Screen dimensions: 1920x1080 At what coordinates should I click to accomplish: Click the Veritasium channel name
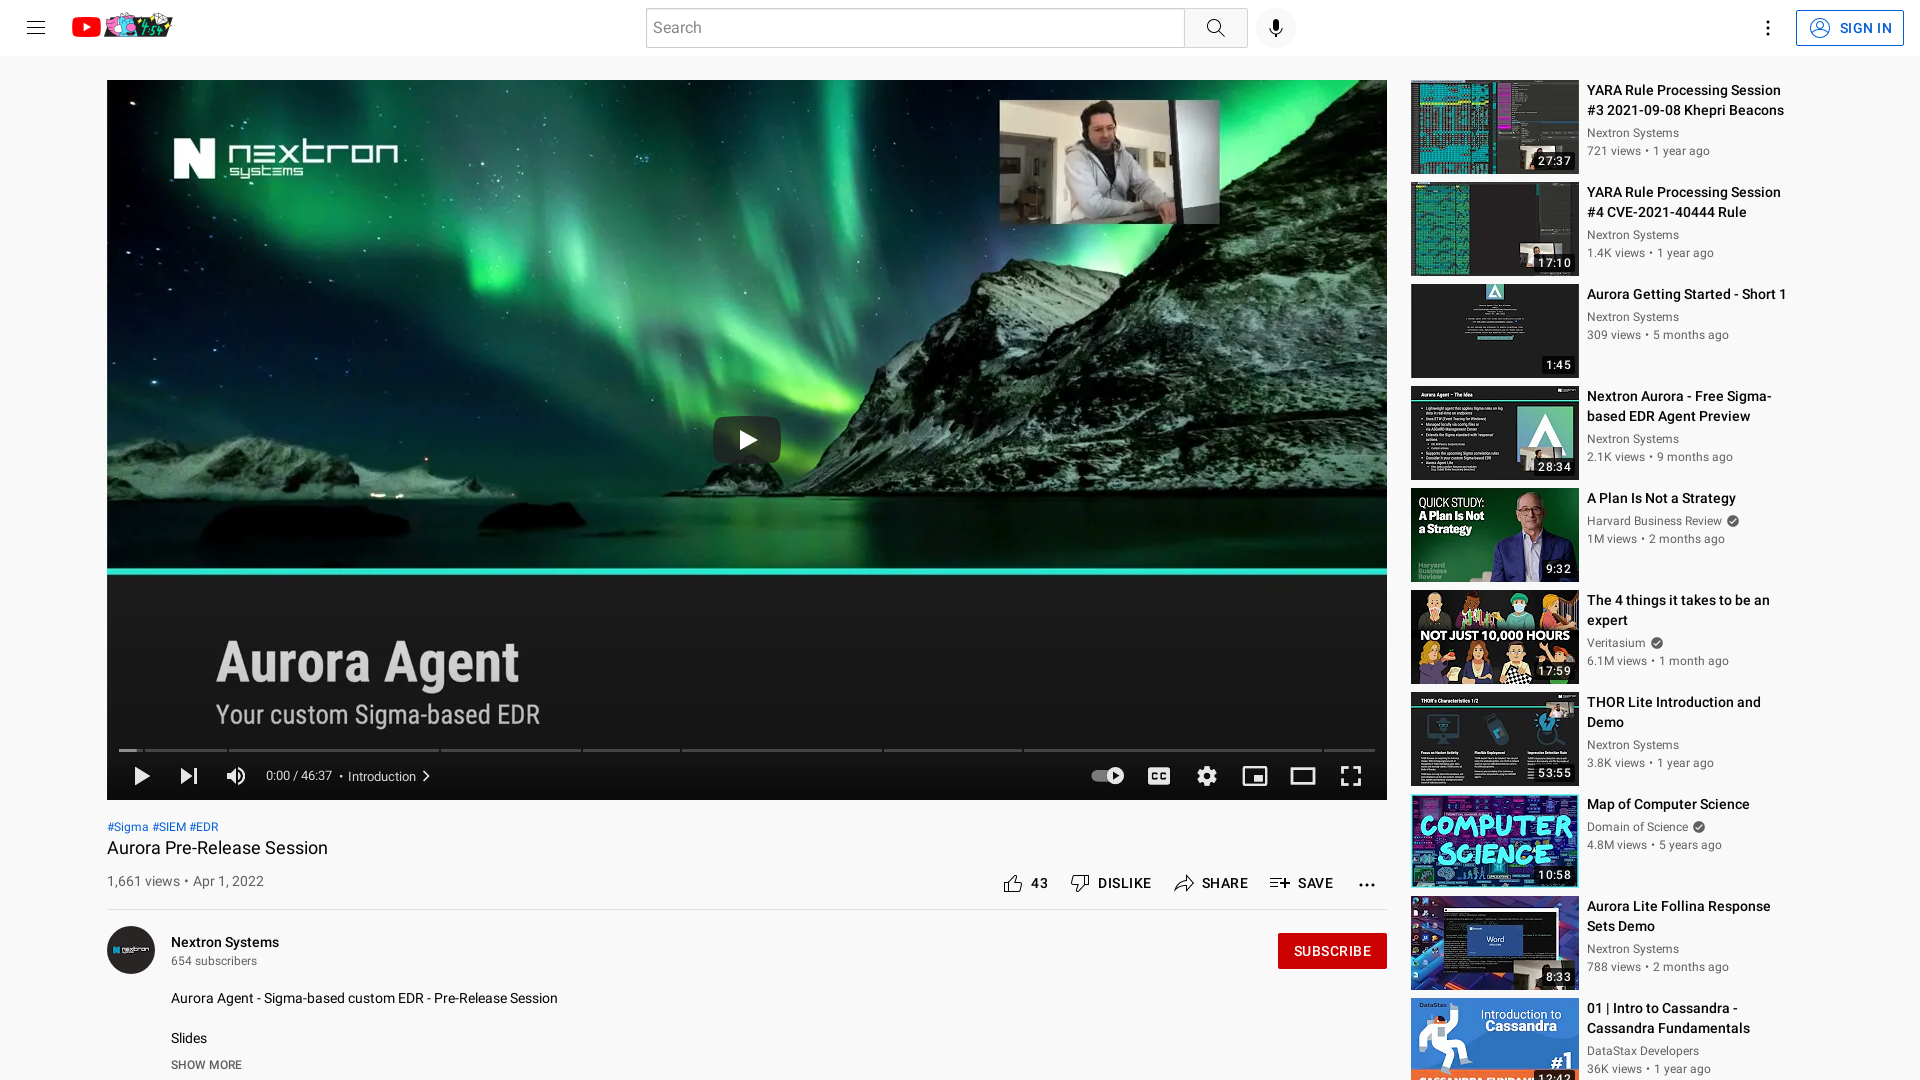coord(1616,643)
